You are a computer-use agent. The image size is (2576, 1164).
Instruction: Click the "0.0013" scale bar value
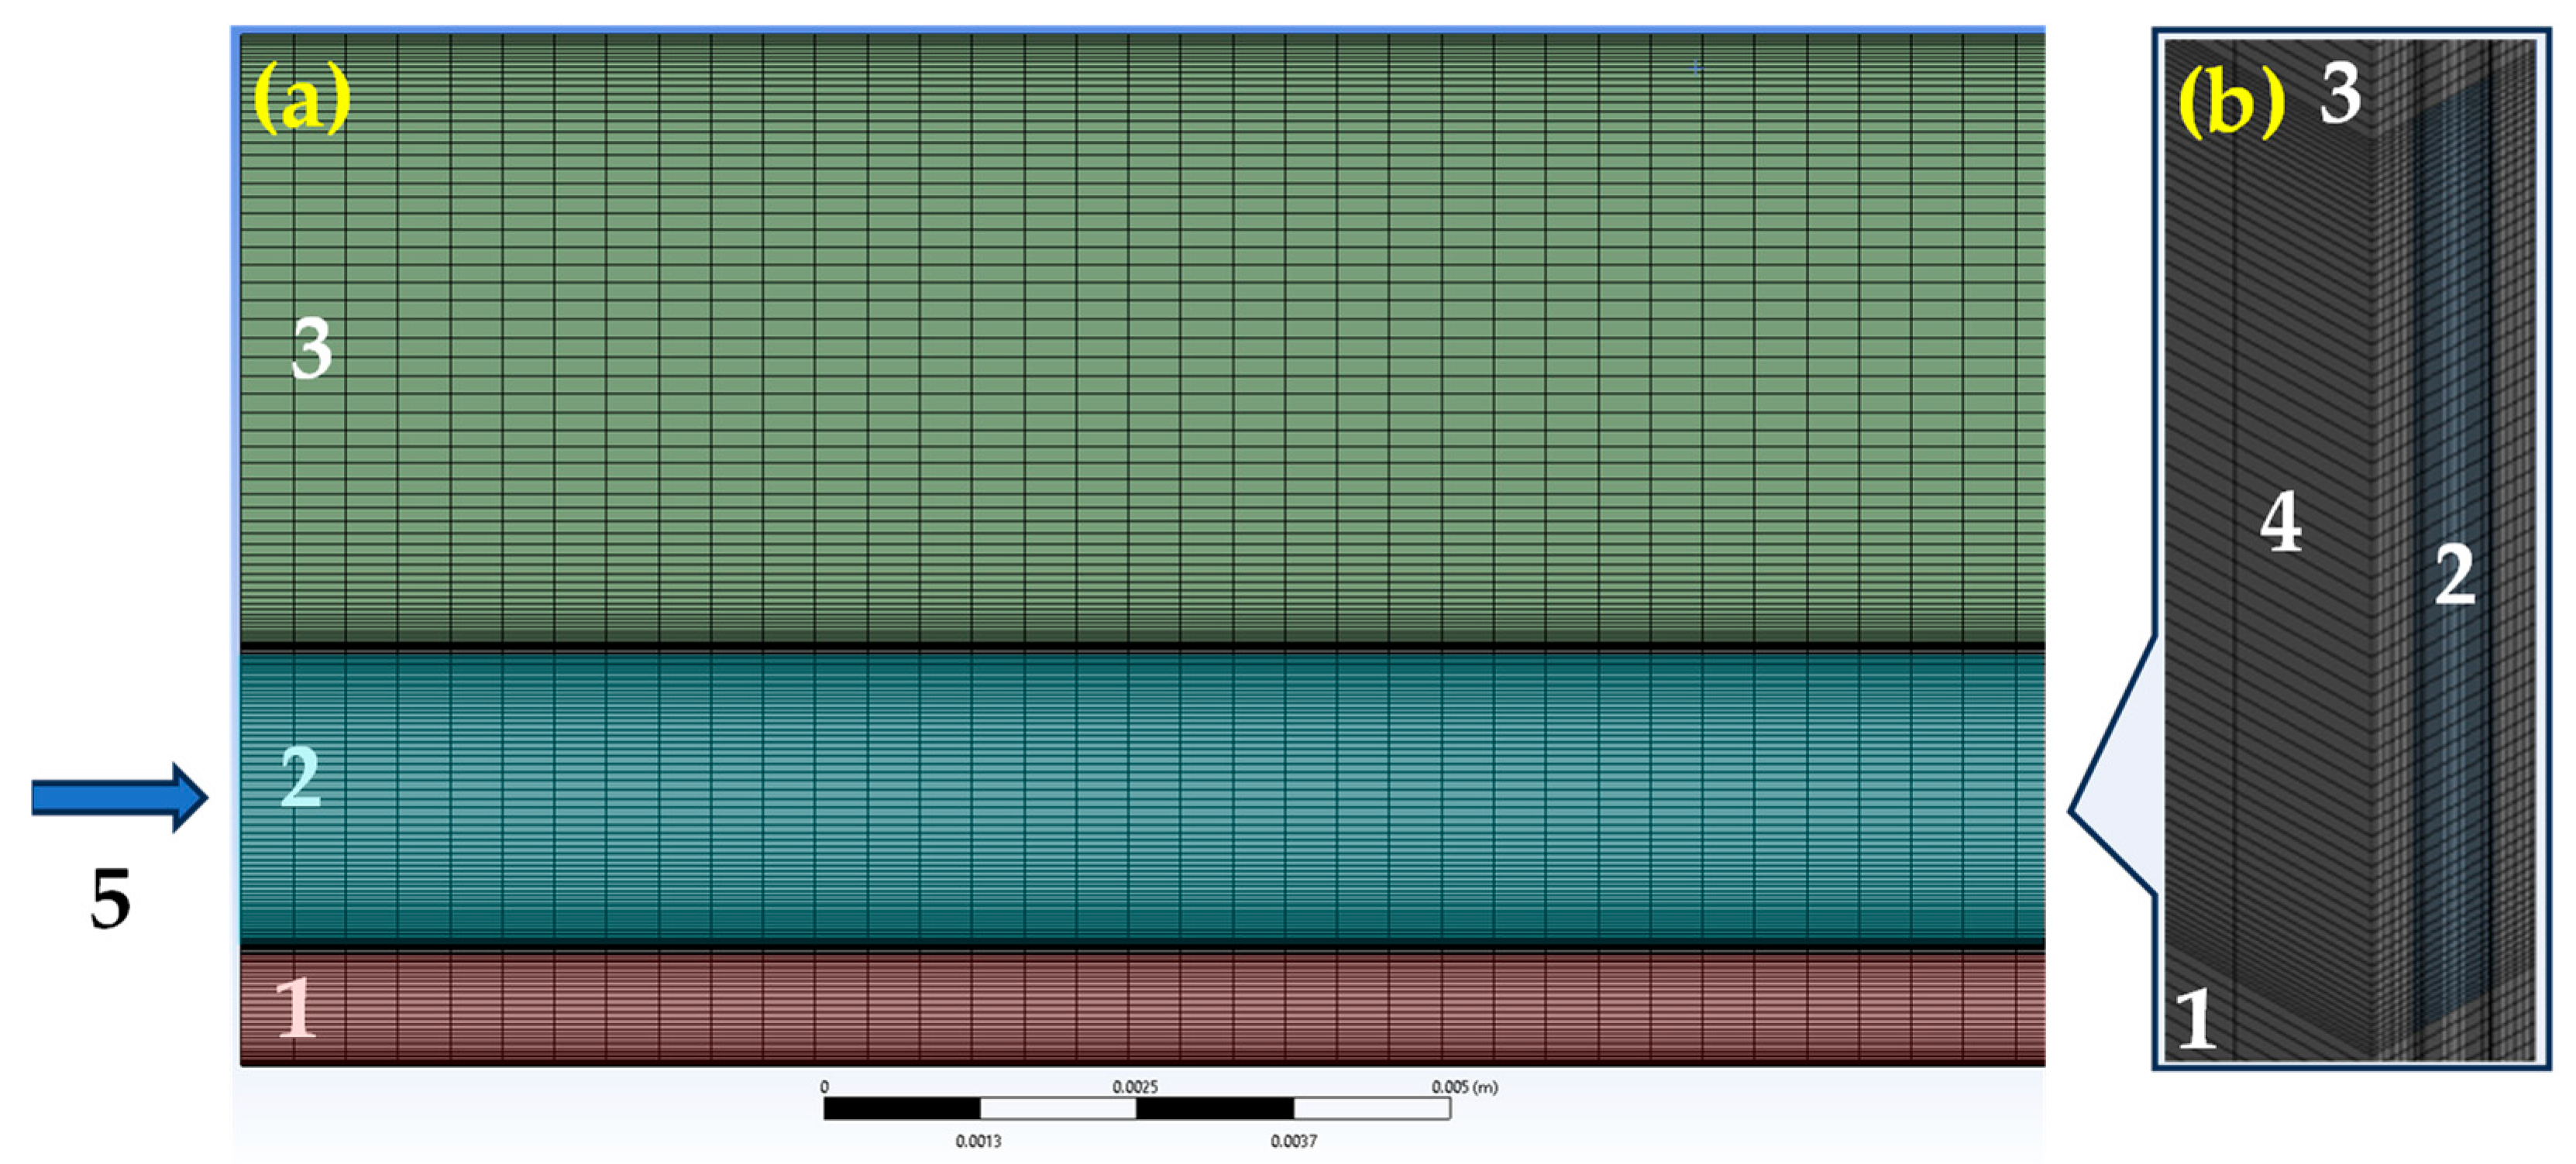[x=978, y=1141]
